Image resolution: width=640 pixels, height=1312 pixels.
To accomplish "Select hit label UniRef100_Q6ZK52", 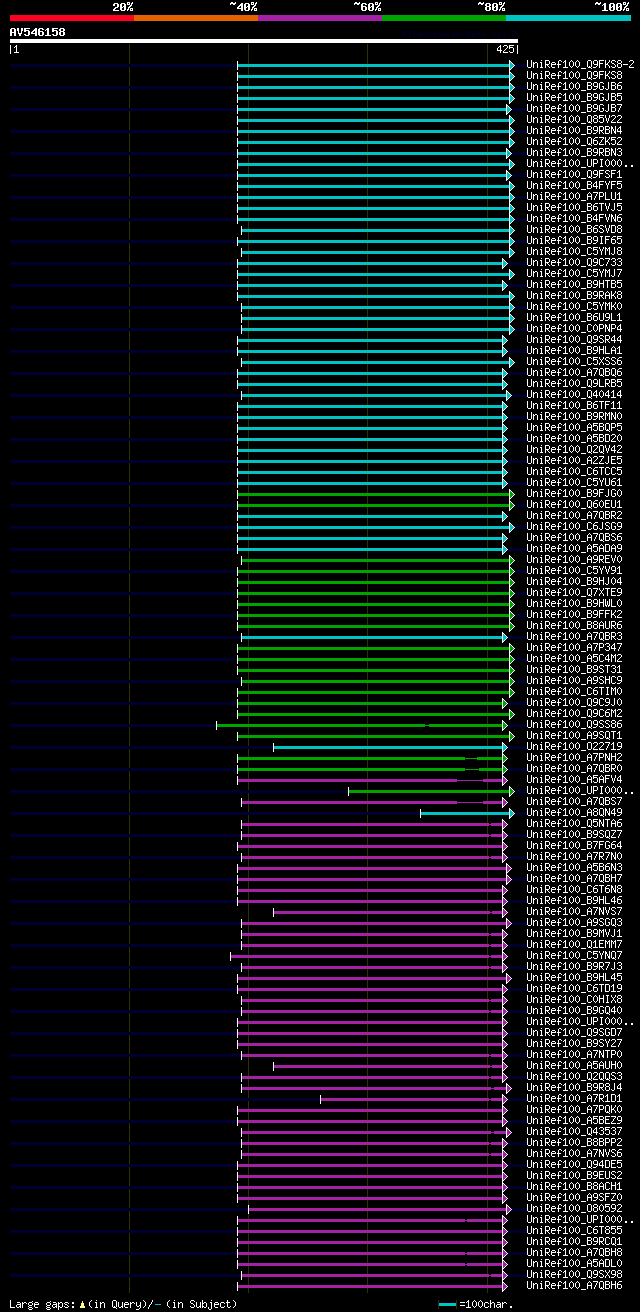I will pyautogui.click(x=575, y=141).
